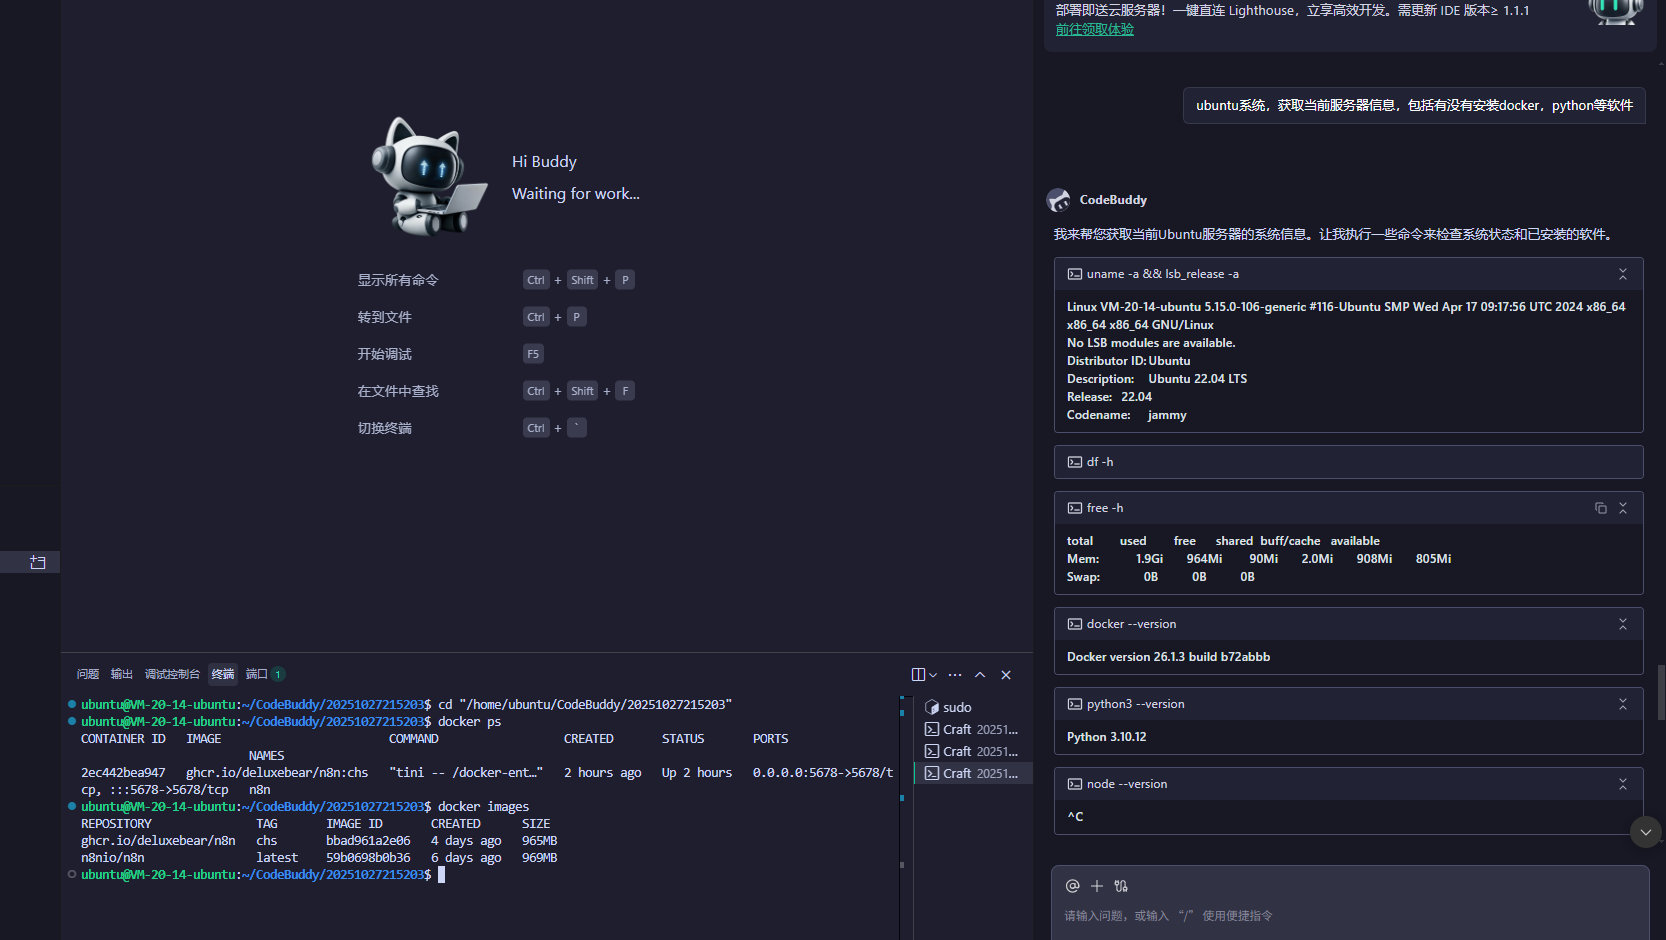
Task: Click the user message about ubuntu系统
Action: pyautogui.click(x=1414, y=105)
